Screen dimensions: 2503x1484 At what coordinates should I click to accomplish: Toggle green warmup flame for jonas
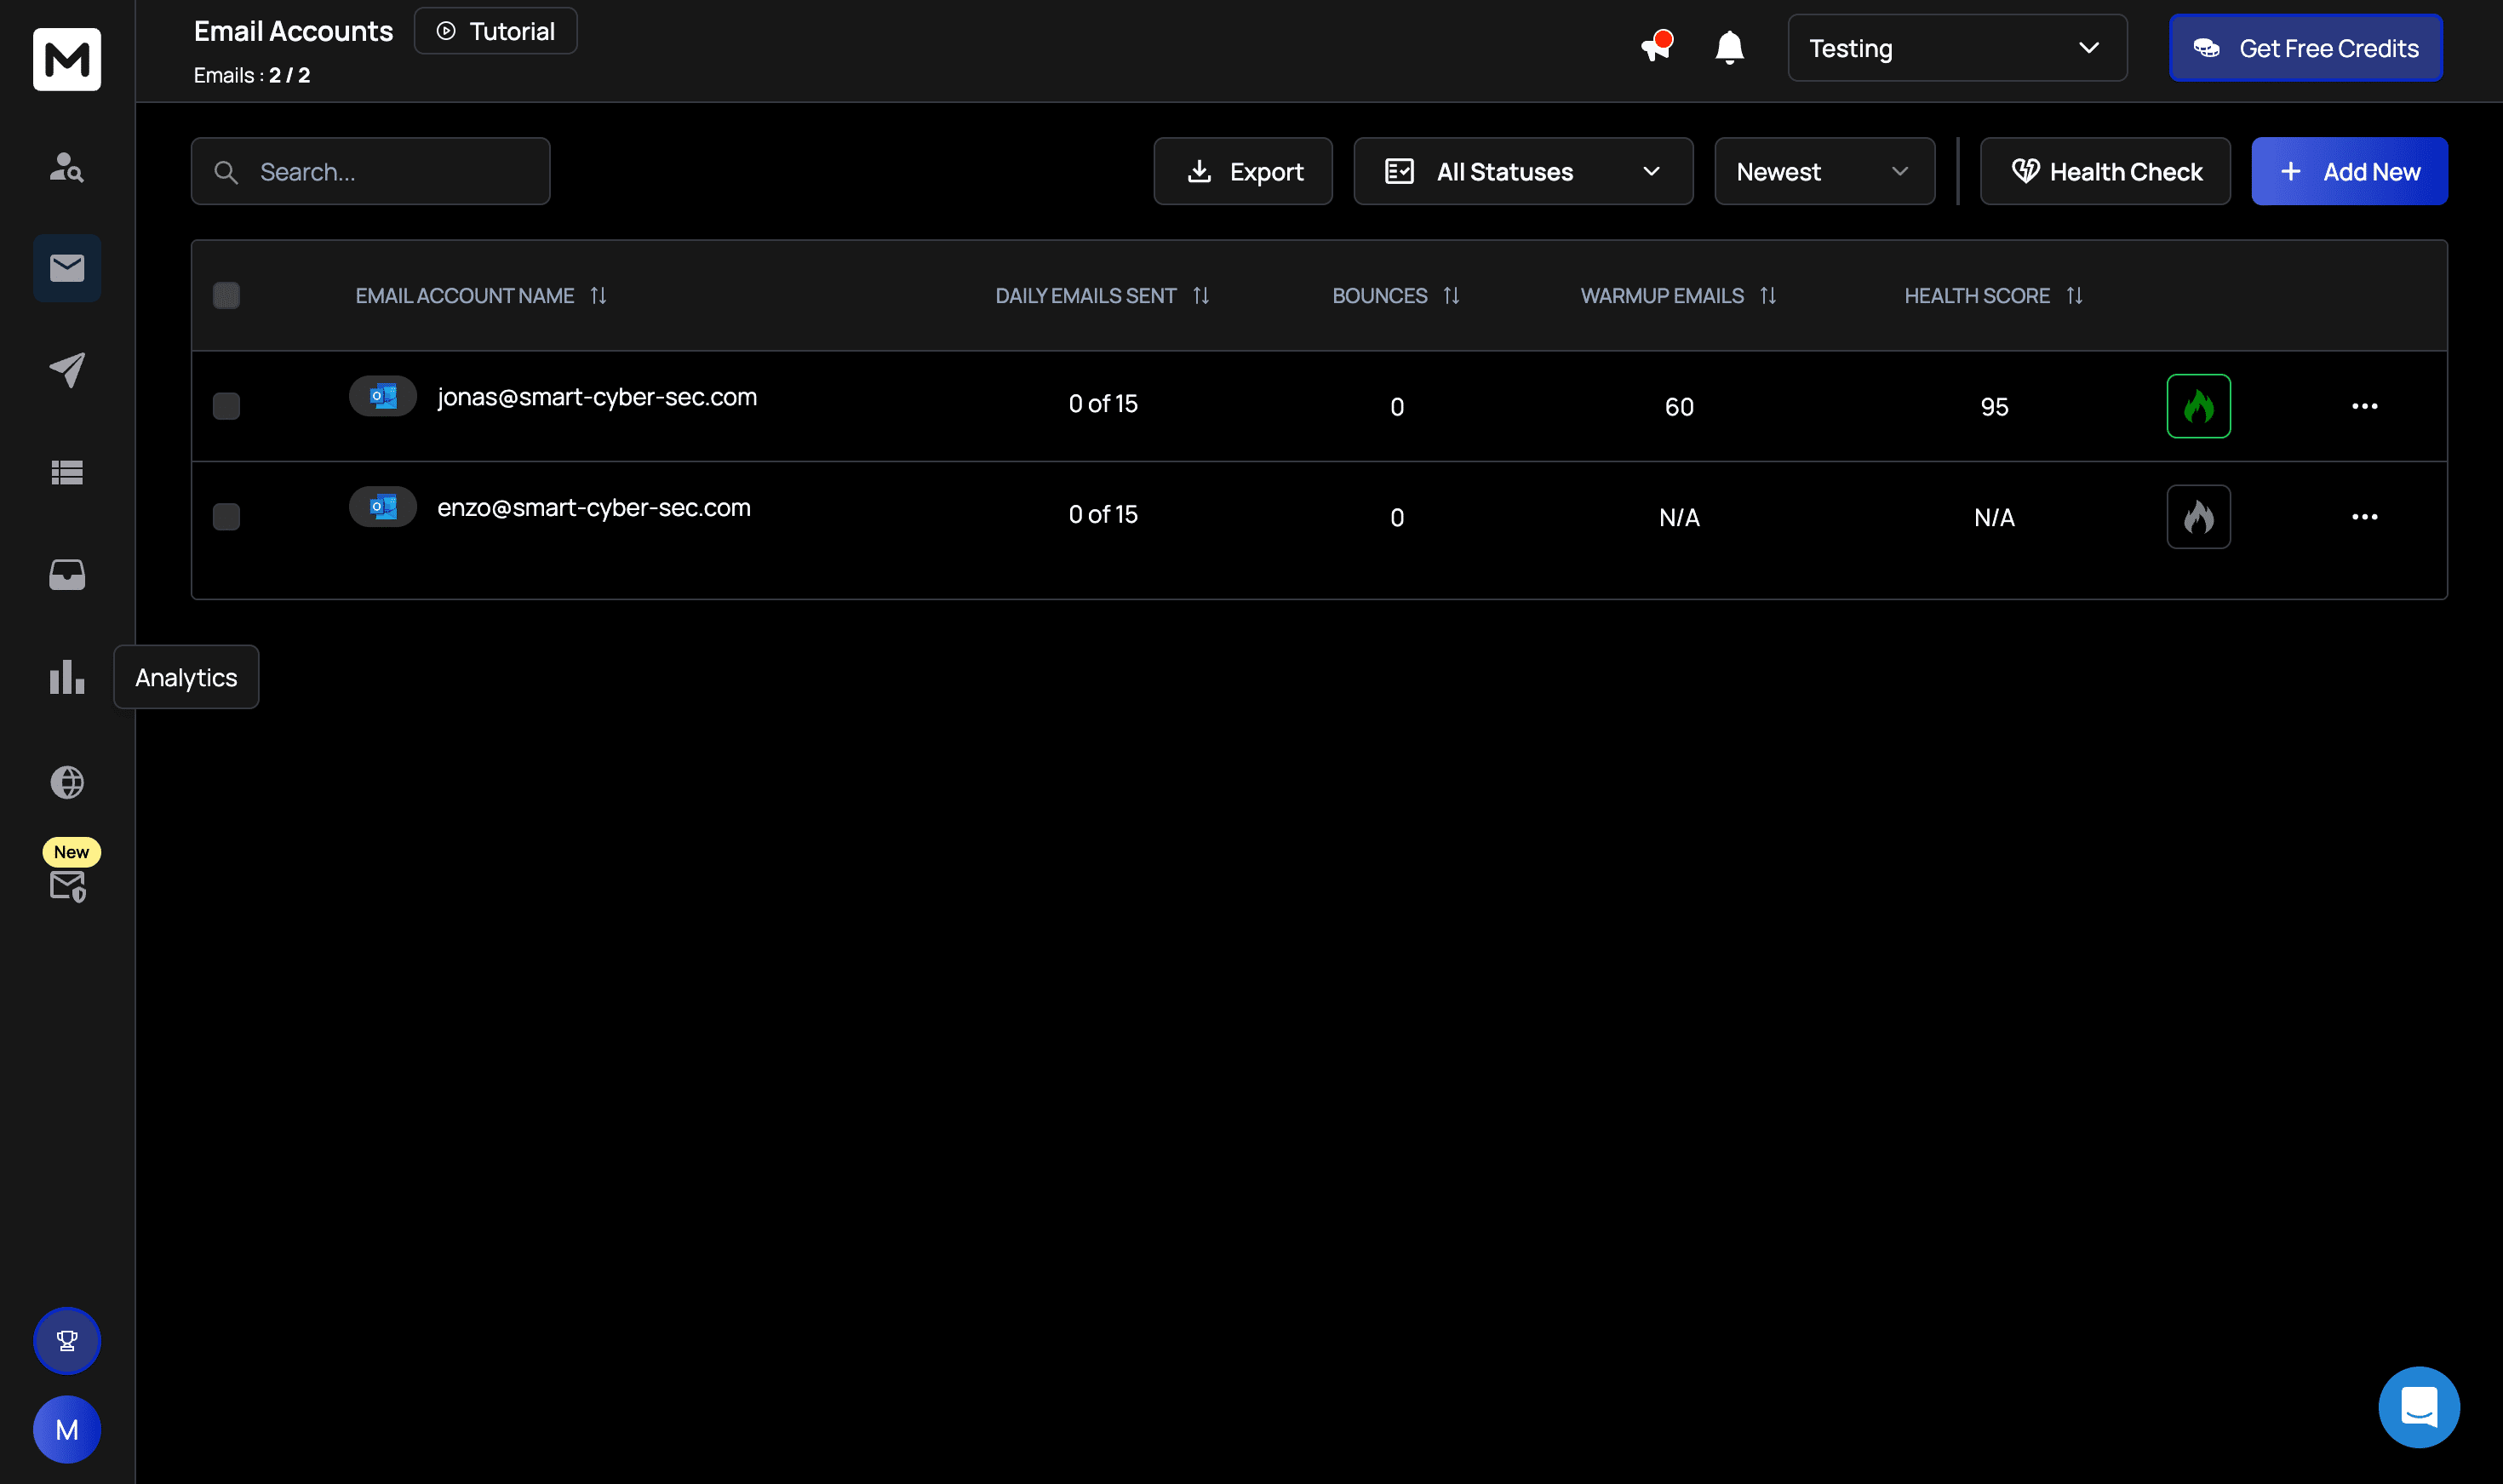click(x=2198, y=406)
